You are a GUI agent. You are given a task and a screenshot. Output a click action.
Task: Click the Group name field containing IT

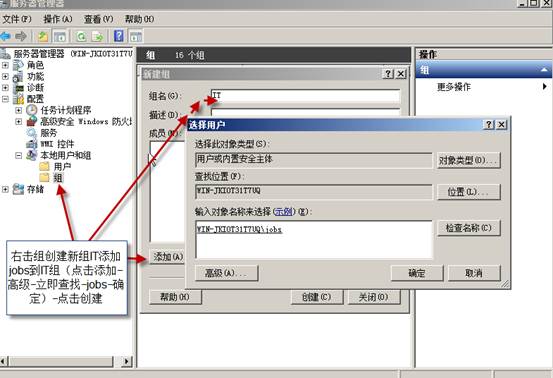(x=305, y=96)
